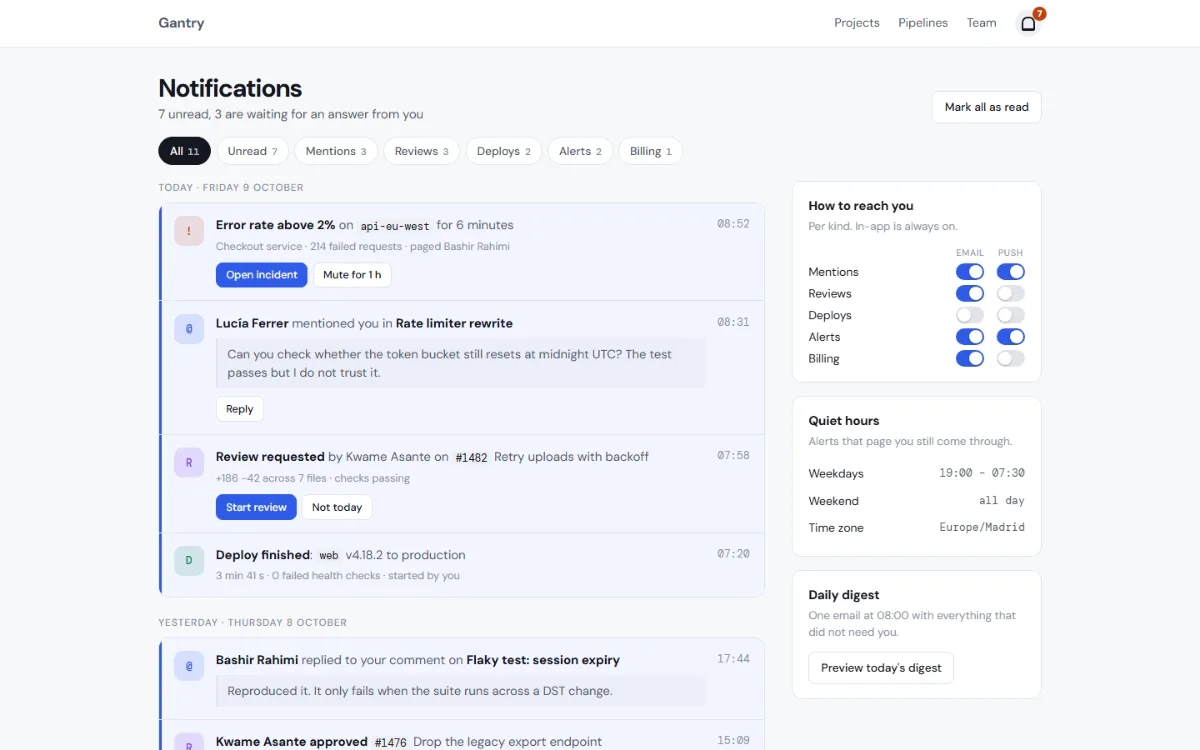Image resolution: width=1200 pixels, height=750 pixels.
Task: Open the Deploy finished web v4.18.2 notification
Action: tap(462, 565)
